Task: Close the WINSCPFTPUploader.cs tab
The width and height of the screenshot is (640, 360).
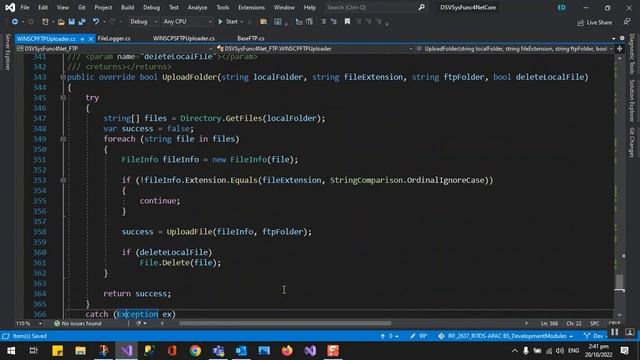Action: click(x=91, y=39)
